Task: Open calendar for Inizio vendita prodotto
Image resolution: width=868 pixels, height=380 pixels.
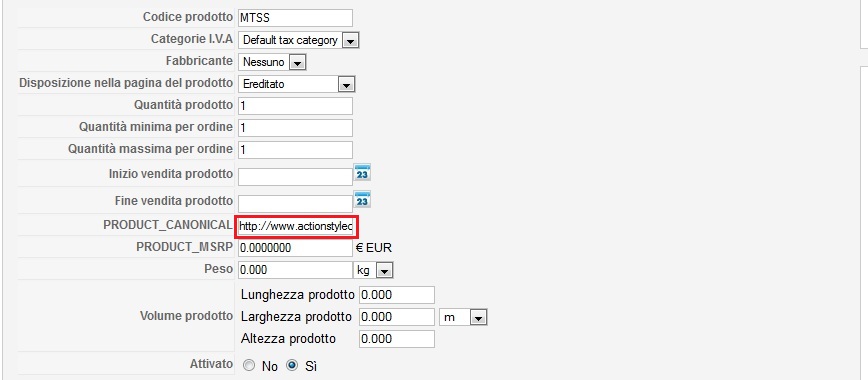Action: tap(363, 173)
